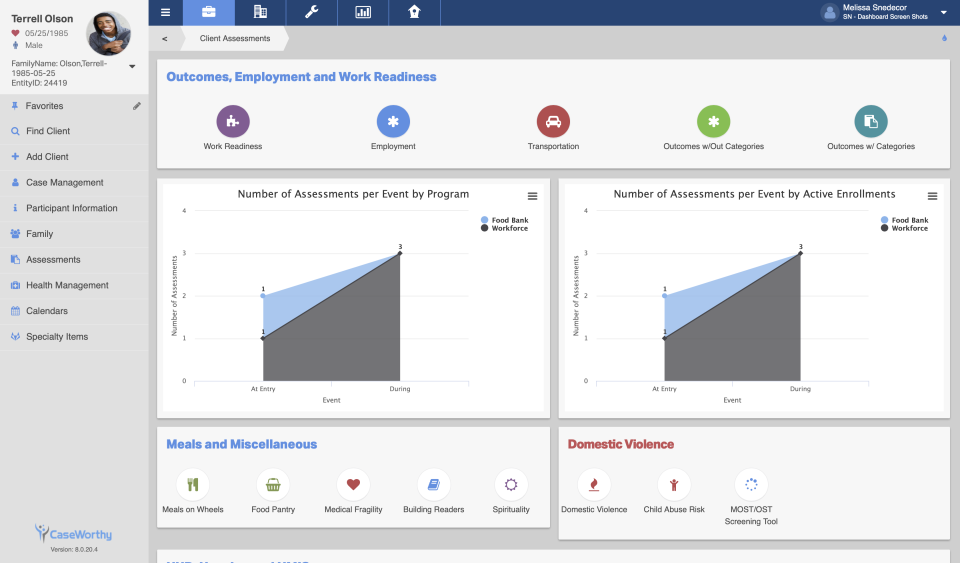
Task: Open Health Management in the sidebar
Action: 73,285
